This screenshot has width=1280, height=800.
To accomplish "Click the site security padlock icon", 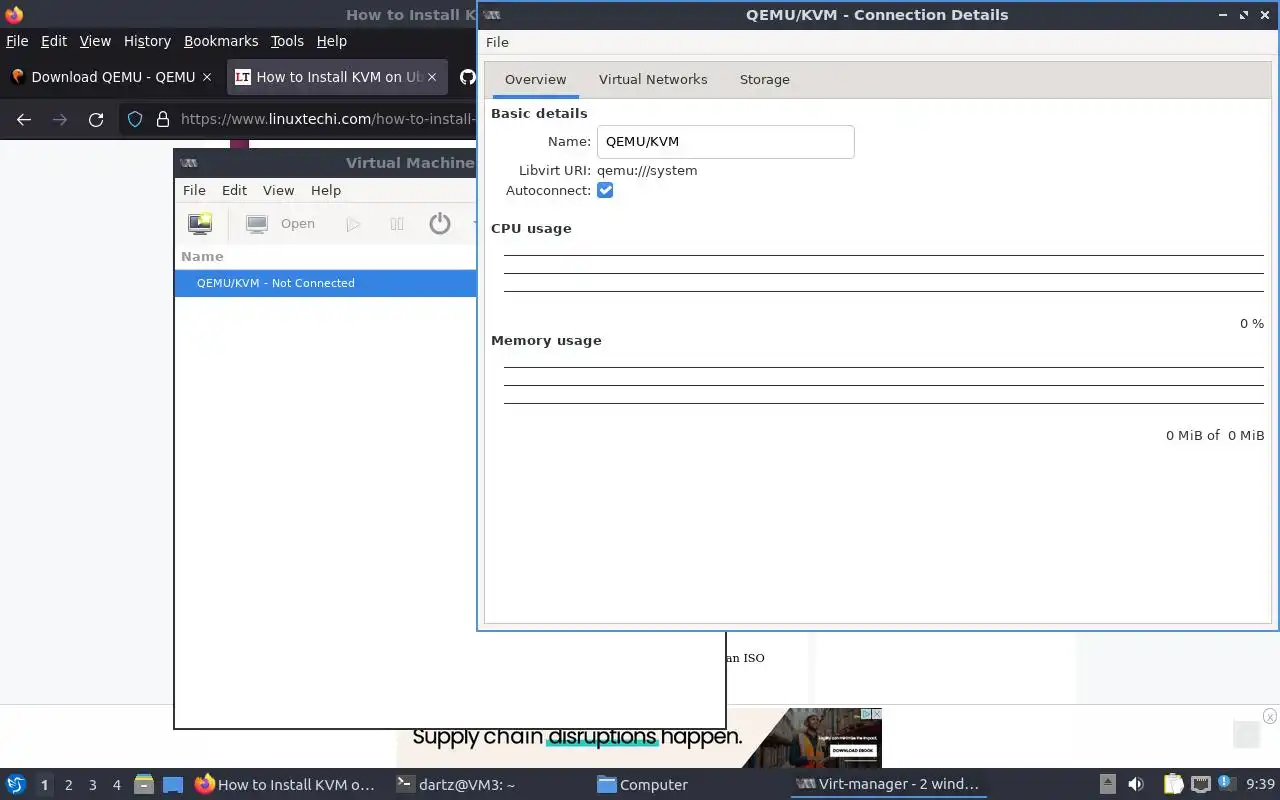I will [163, 119].
